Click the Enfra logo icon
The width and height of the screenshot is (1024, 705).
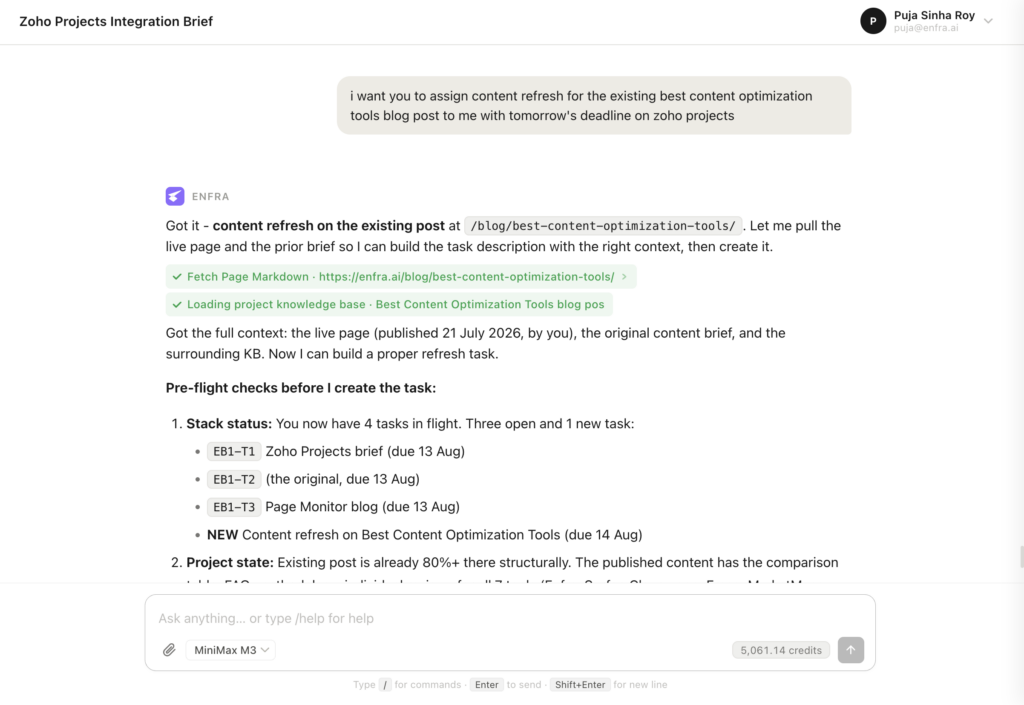point(175,196)
